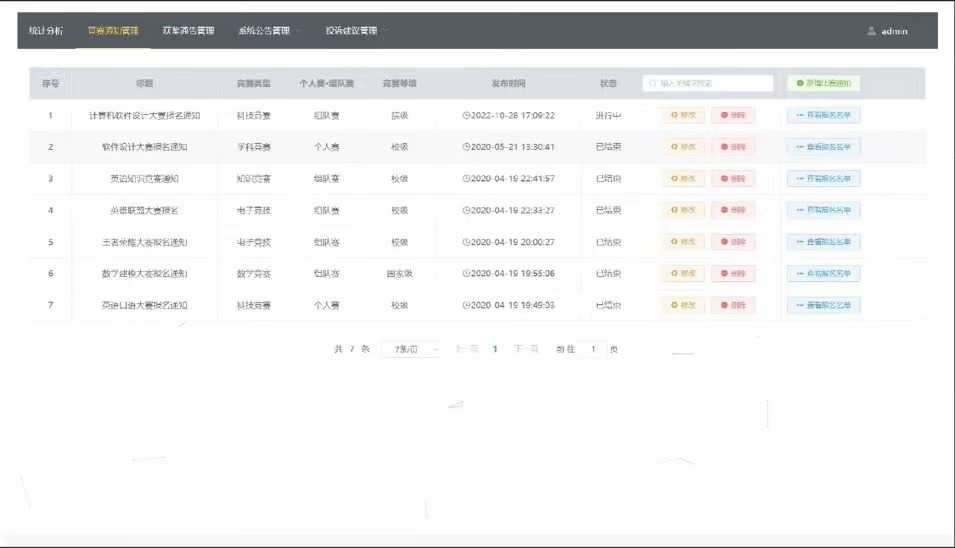
Task: Click the 个人赛-团队赛 column header
Action: pos(326,83)
